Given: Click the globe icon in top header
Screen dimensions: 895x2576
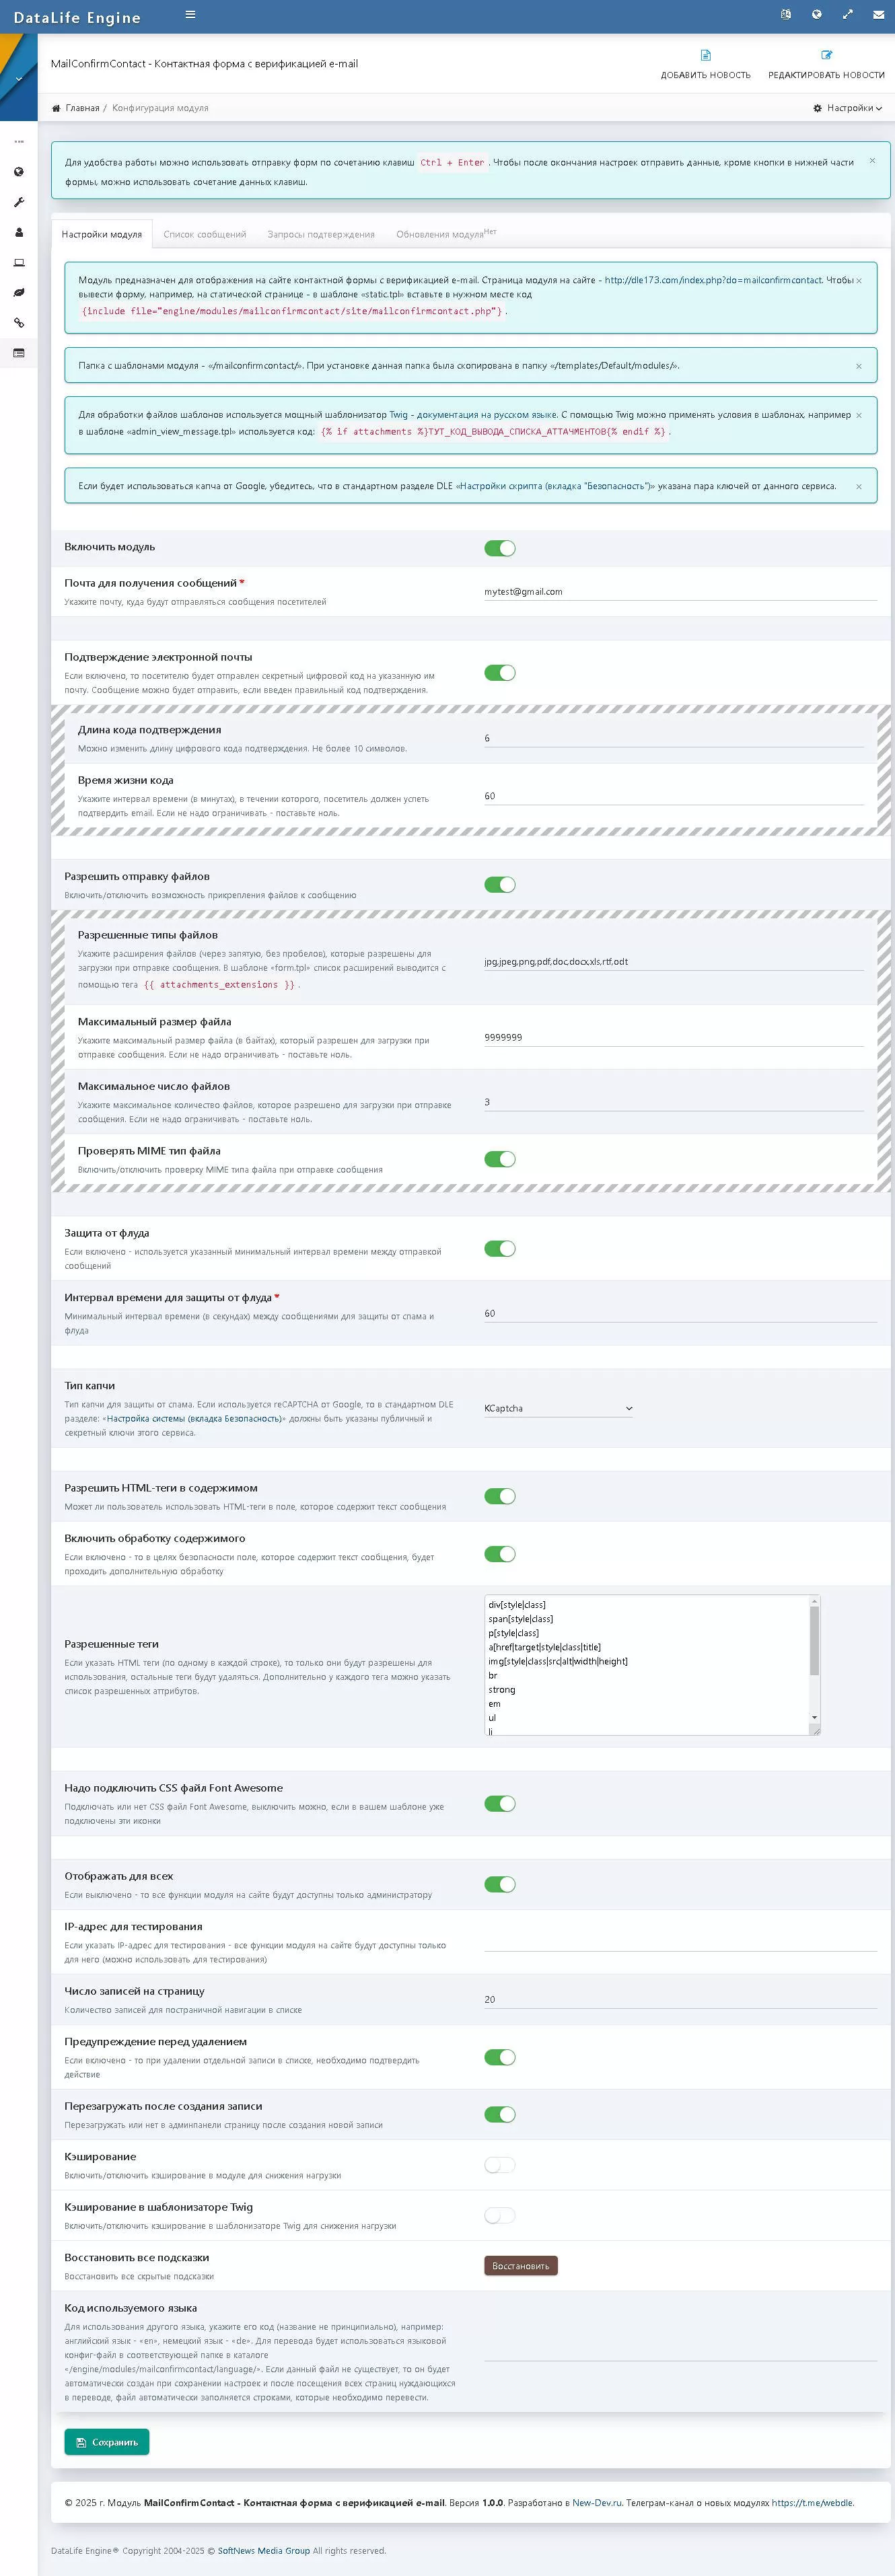Looking at the screenshot, I should 817,14.
